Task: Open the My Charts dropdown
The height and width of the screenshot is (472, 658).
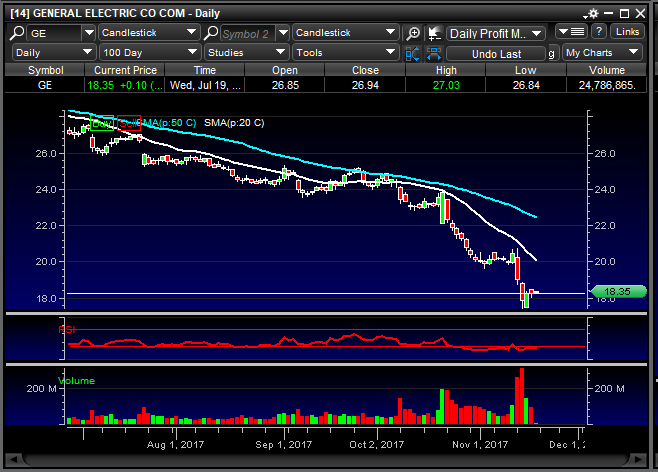Action: point(602,53)
